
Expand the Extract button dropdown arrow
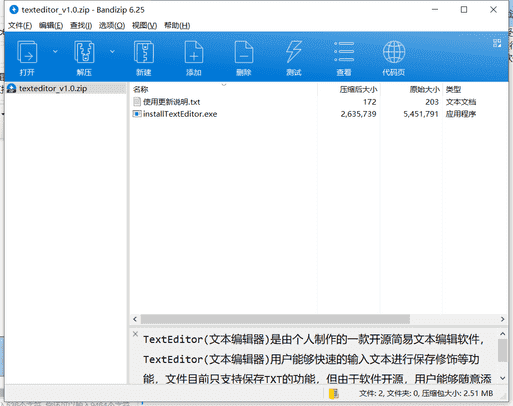click(x=112, y=51)
